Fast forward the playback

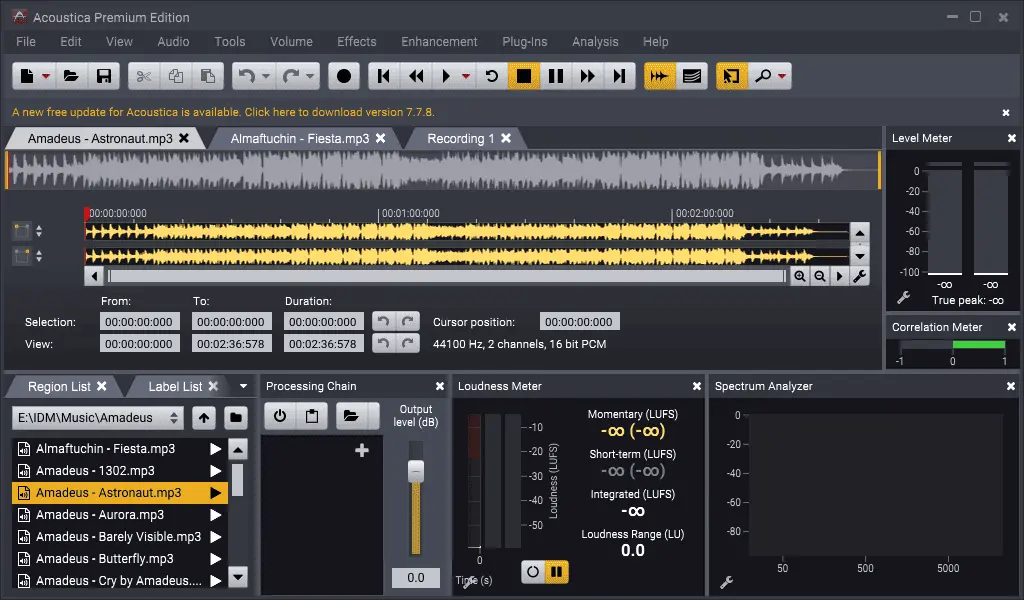tap(588, 76)
